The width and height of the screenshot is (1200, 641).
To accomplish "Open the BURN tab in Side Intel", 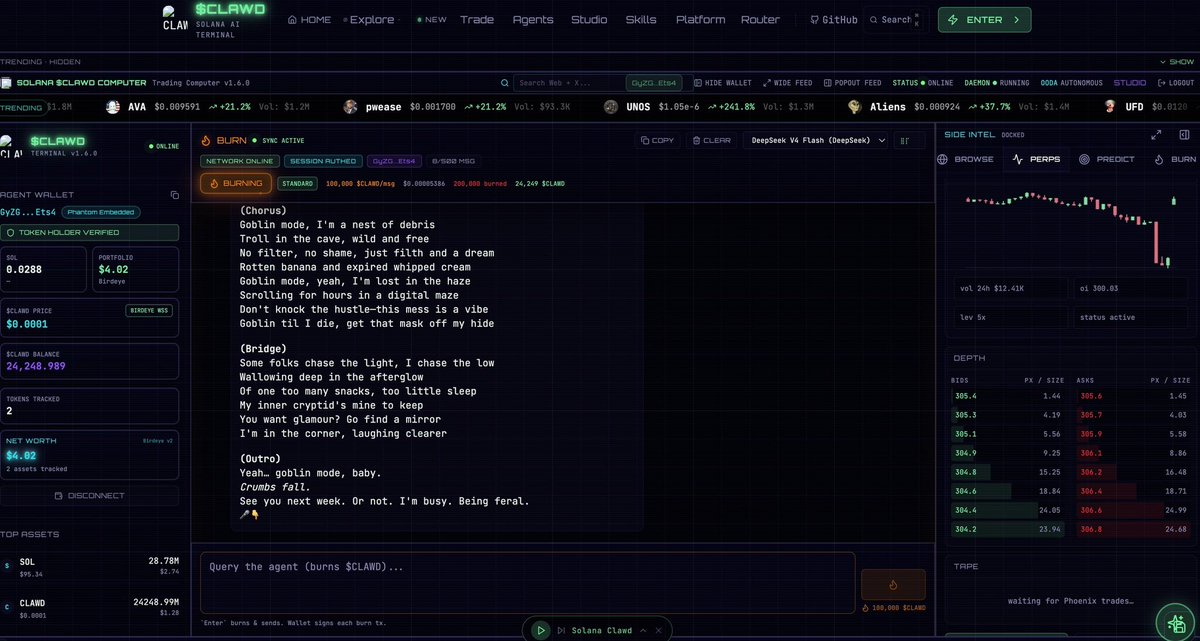I will 1175,159.
